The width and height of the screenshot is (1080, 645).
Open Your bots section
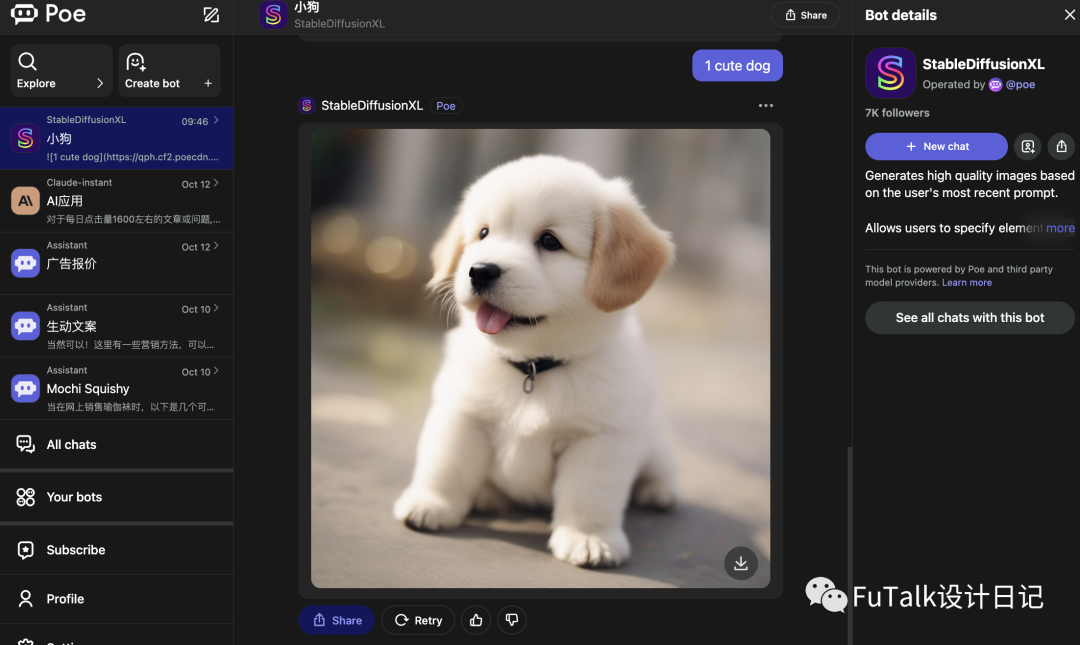[x=116, y=497]
